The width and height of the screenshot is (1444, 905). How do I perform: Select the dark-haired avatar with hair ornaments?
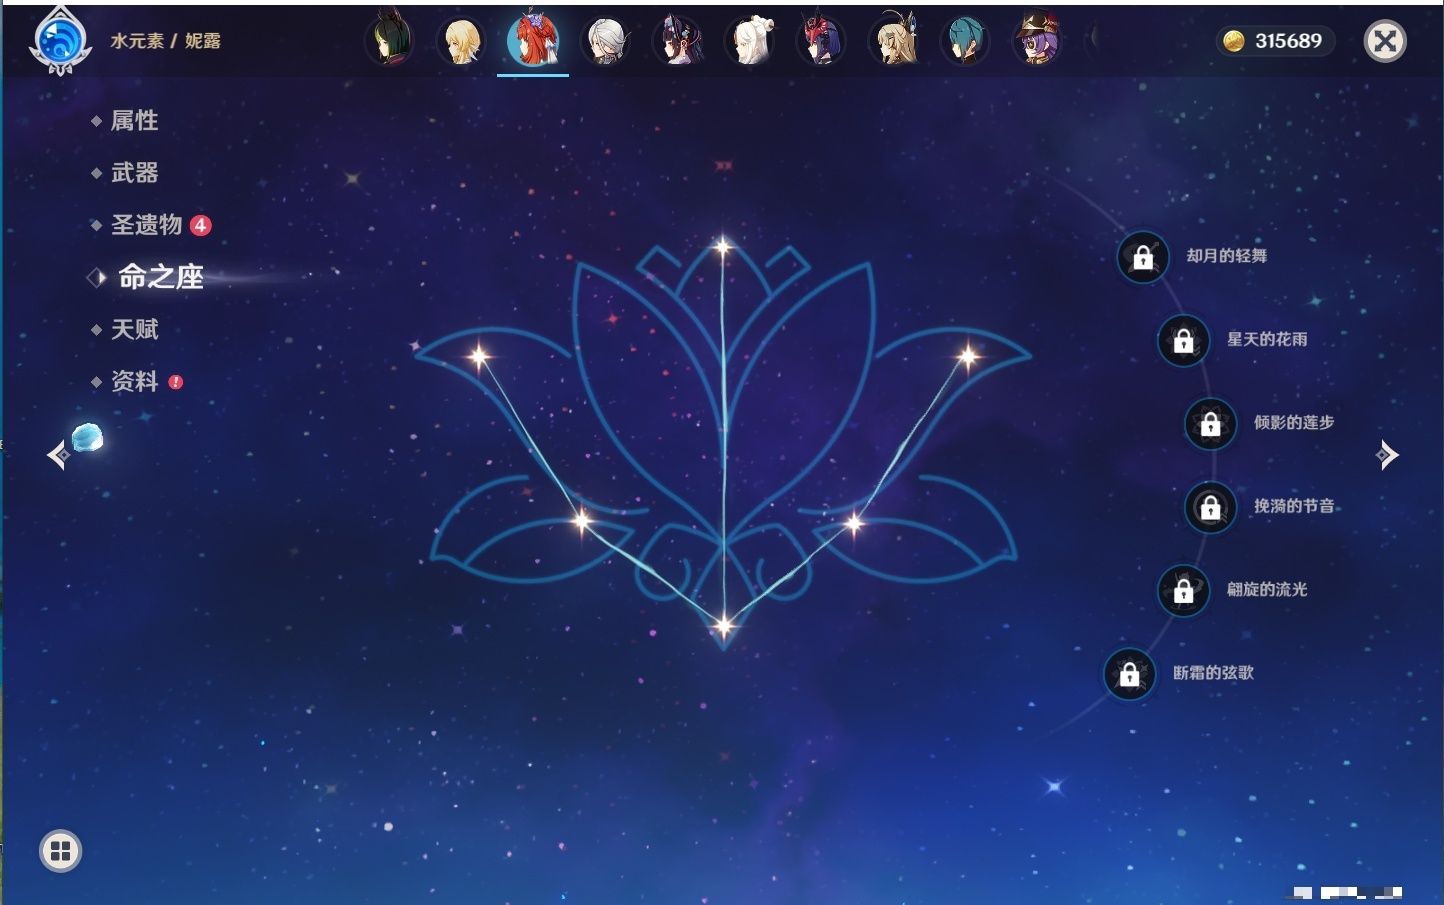click(678, 41)
